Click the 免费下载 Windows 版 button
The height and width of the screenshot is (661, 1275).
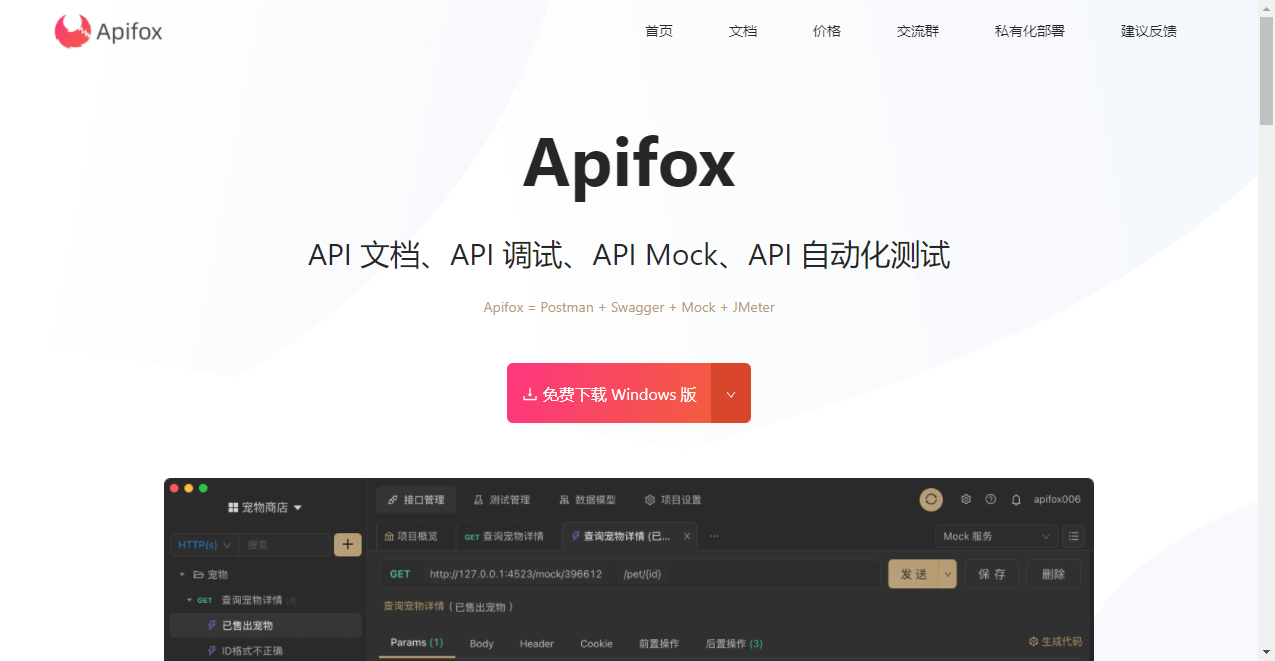coord(609,393)
